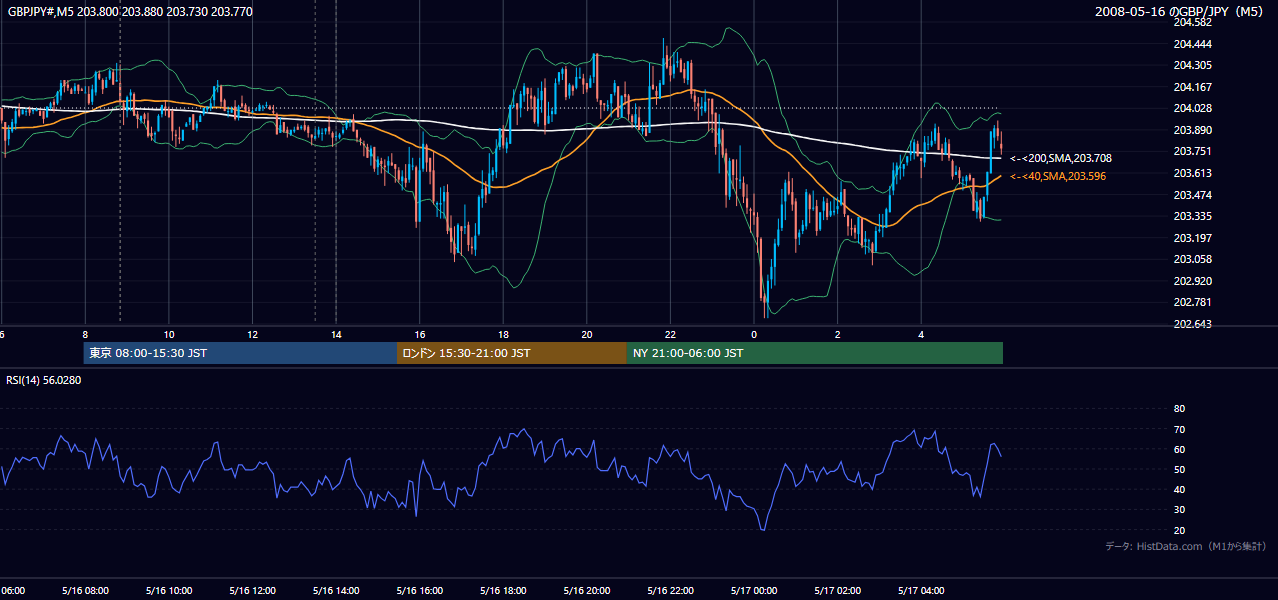Click price axis value 203.197

pyautogui.click(x=1192, y=238)
